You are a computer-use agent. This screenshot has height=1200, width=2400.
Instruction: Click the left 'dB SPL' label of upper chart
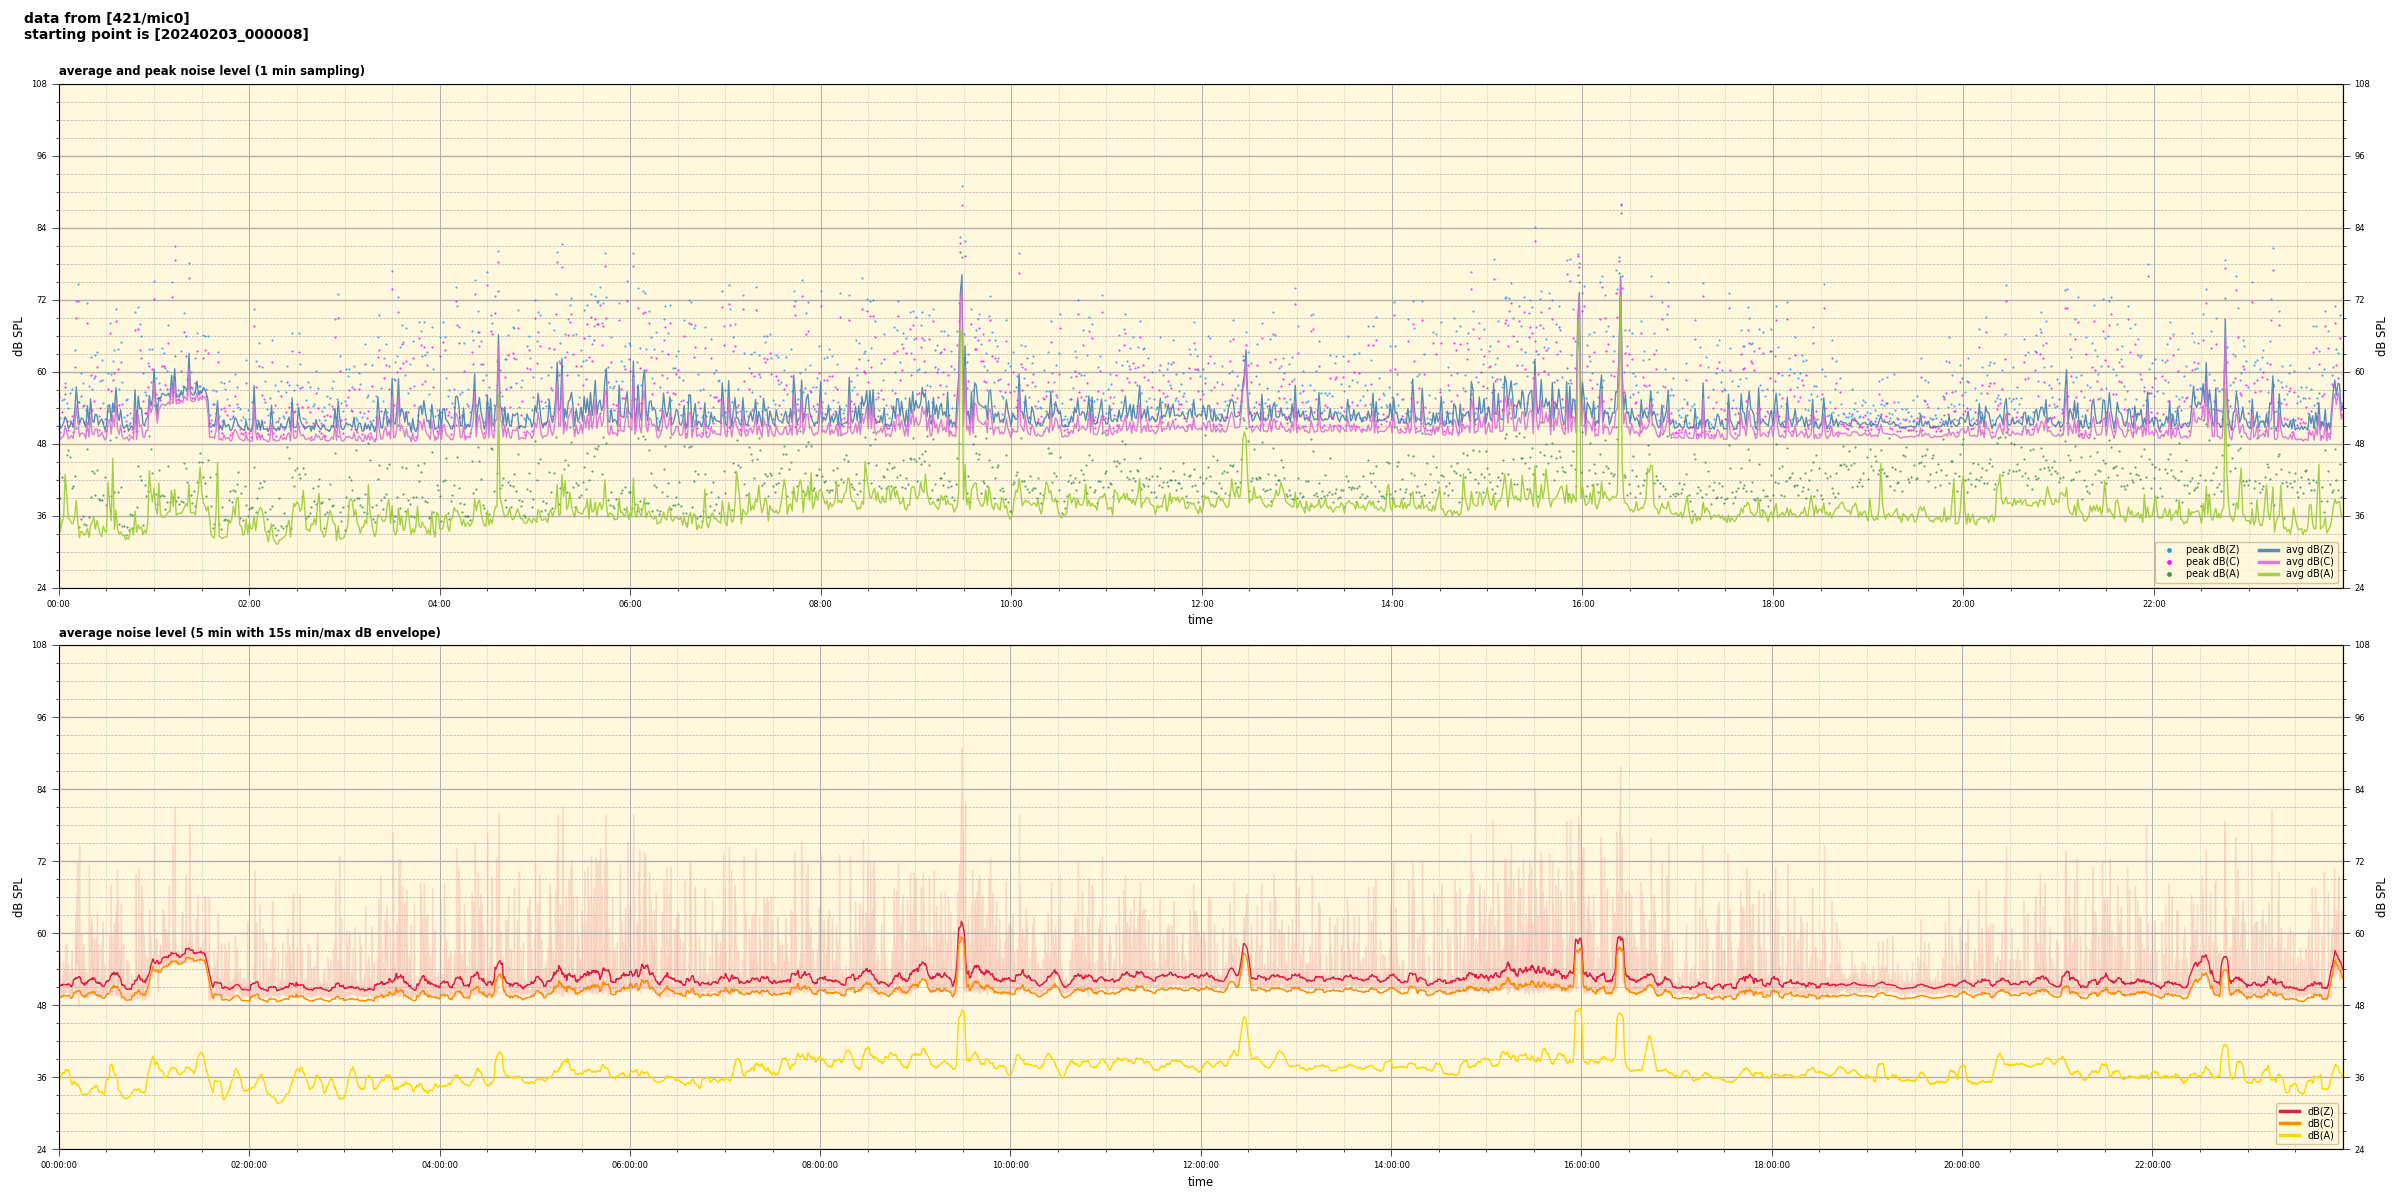click(18, 336)
